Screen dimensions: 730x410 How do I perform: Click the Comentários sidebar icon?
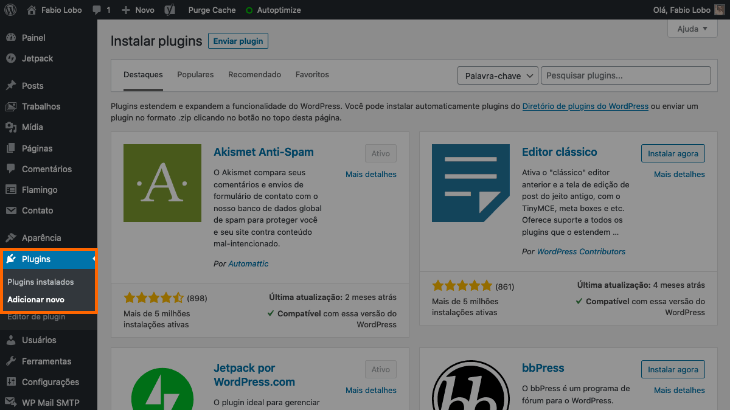[x=11, y=169]
